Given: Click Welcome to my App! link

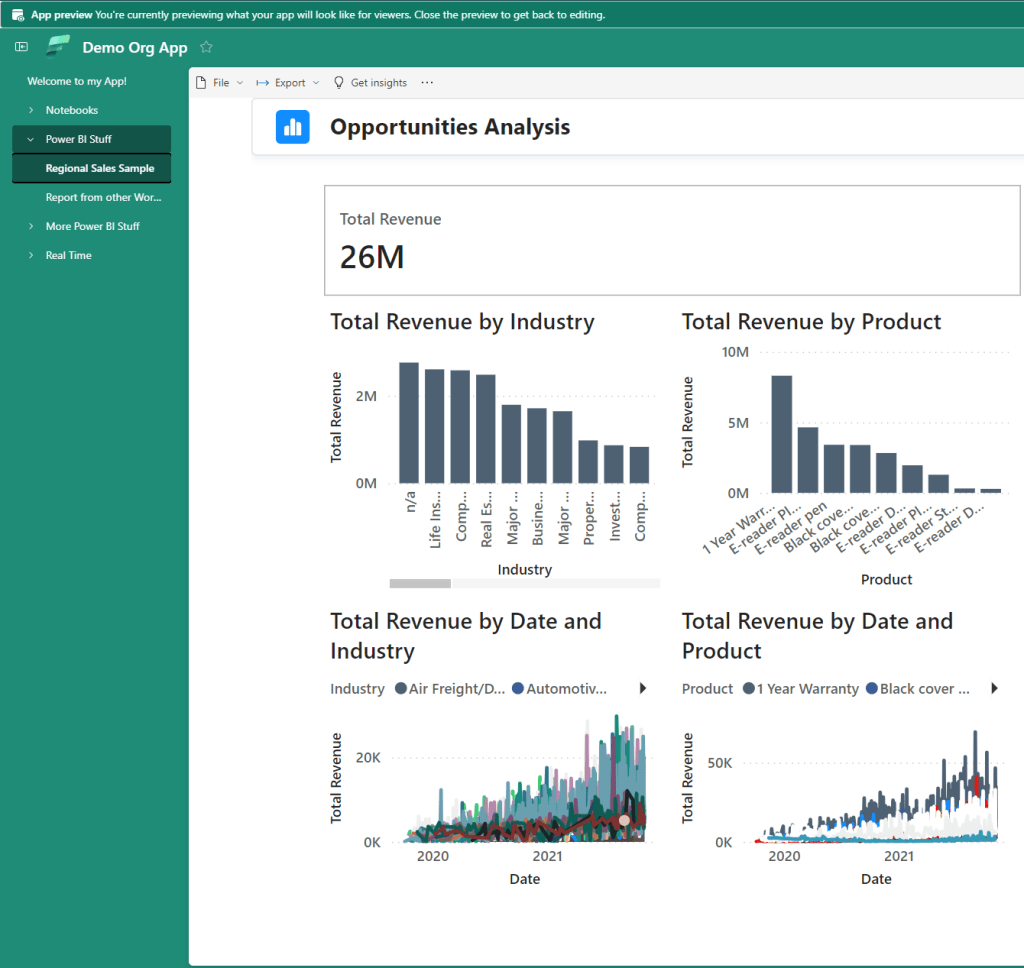Looking at the screenshot, I should coord(76,81).
